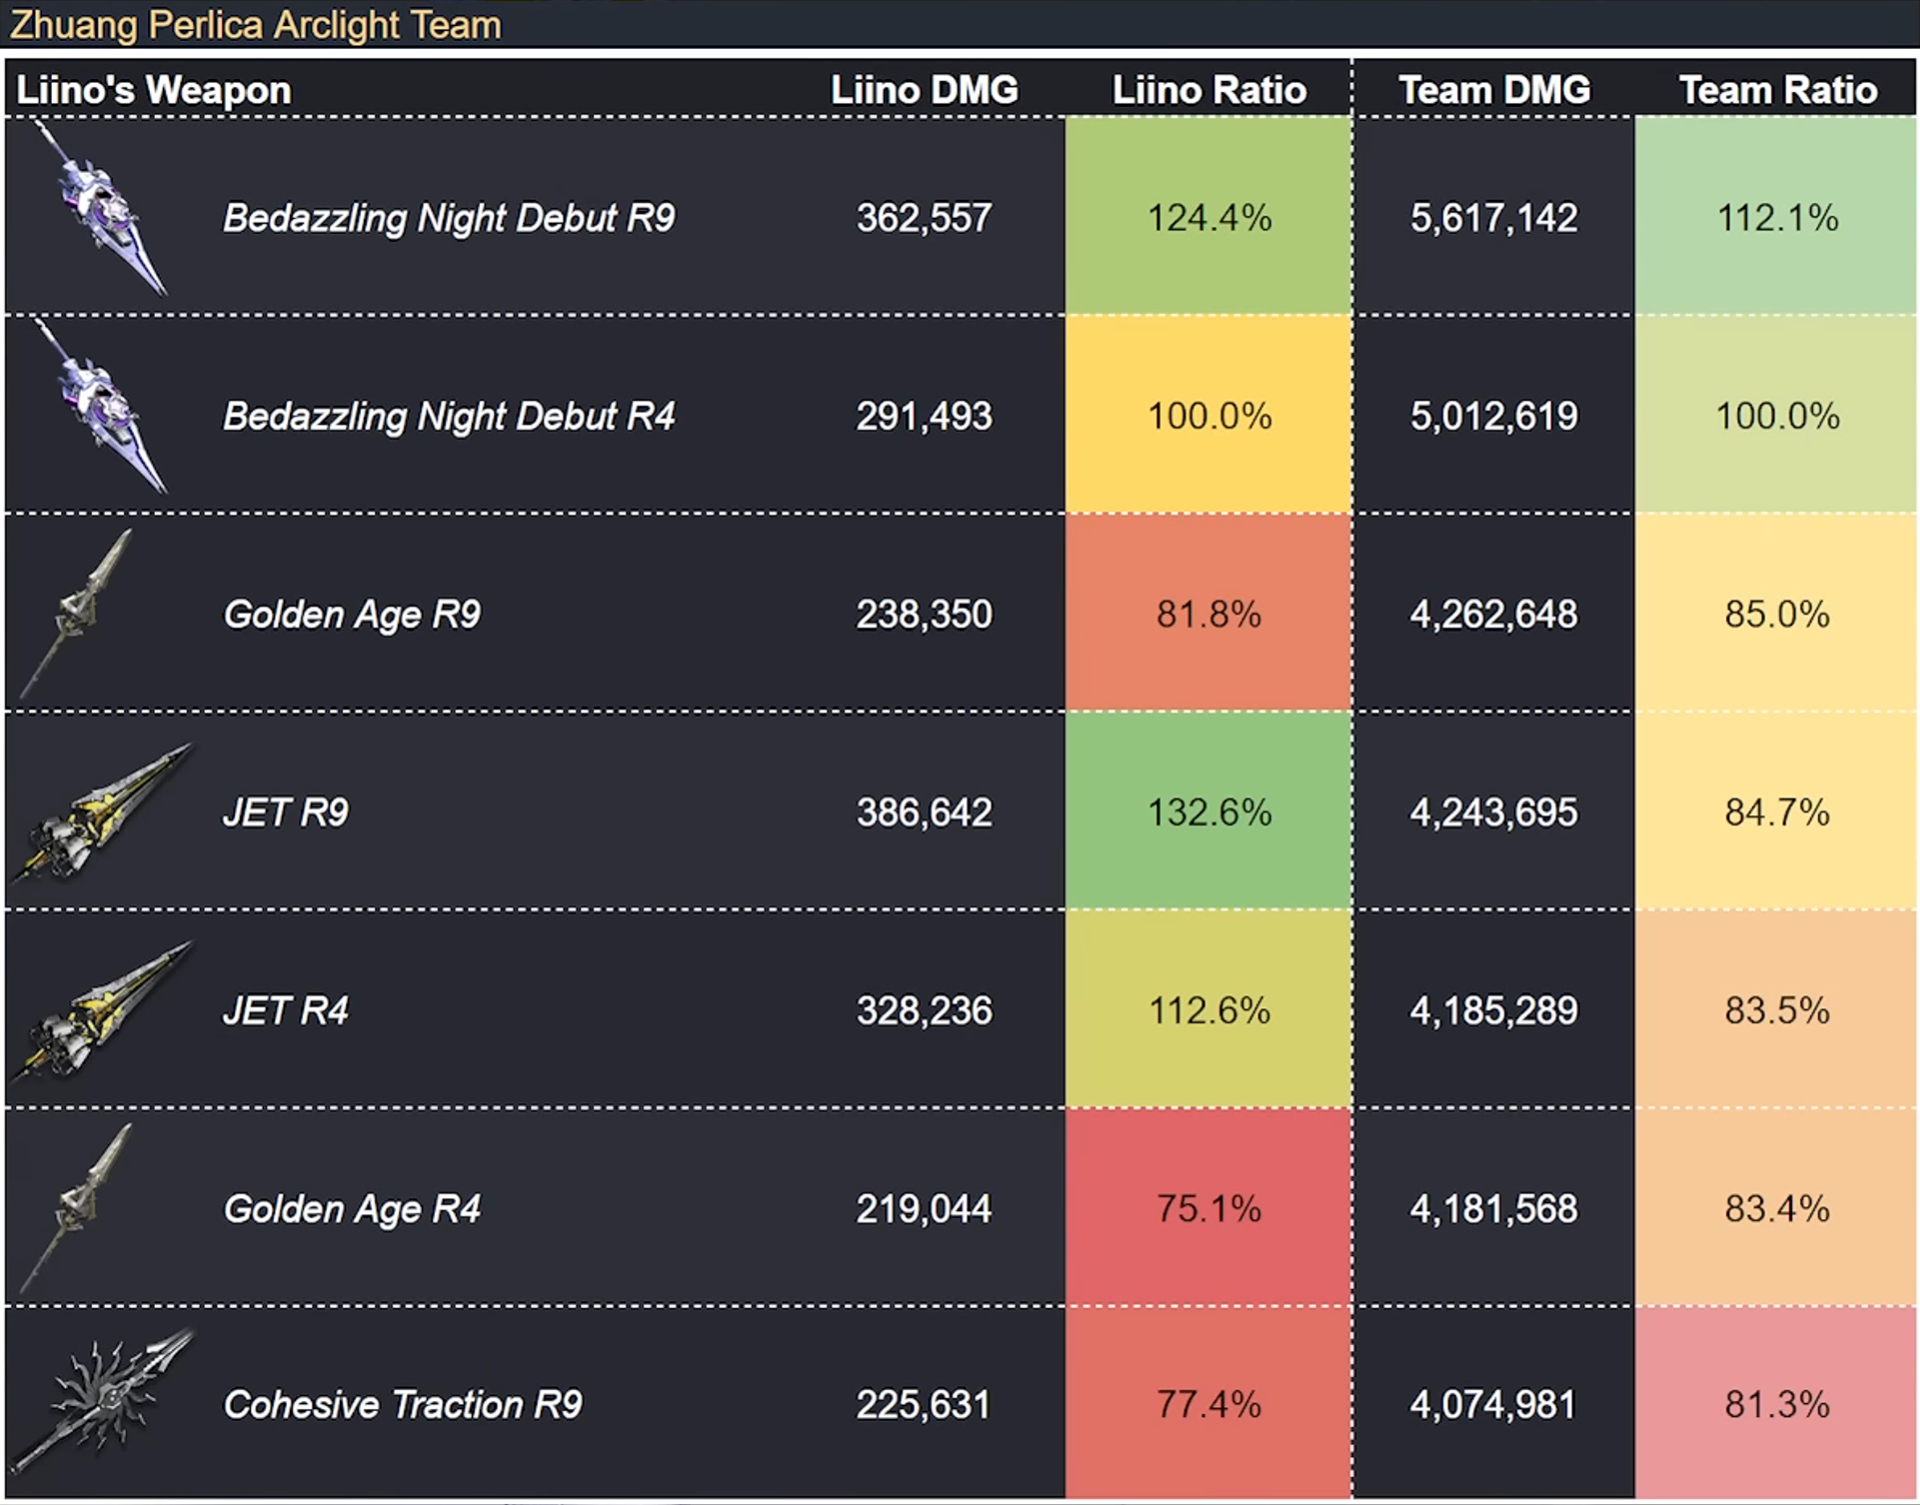The image size is (1920, 1505).
Task: Click the Team Ratio column header
Action: (1778, 90)
